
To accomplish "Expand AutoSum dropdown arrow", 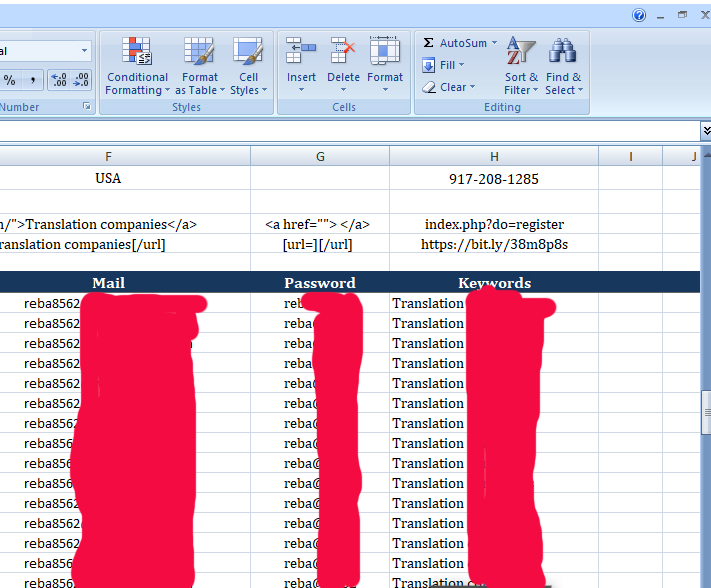I will (494, 43).
